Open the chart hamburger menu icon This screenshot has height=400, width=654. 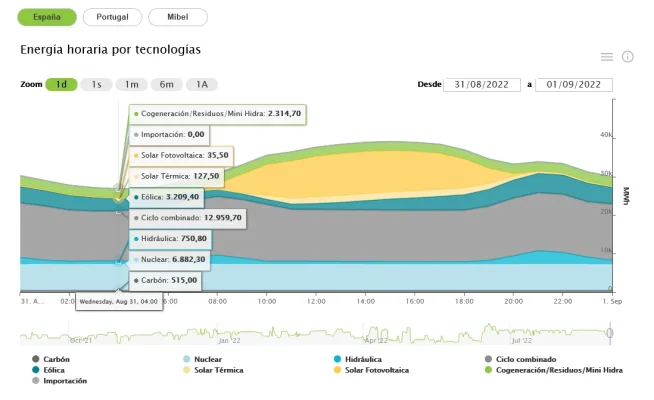pyautogui.click(x=606, y=57)
